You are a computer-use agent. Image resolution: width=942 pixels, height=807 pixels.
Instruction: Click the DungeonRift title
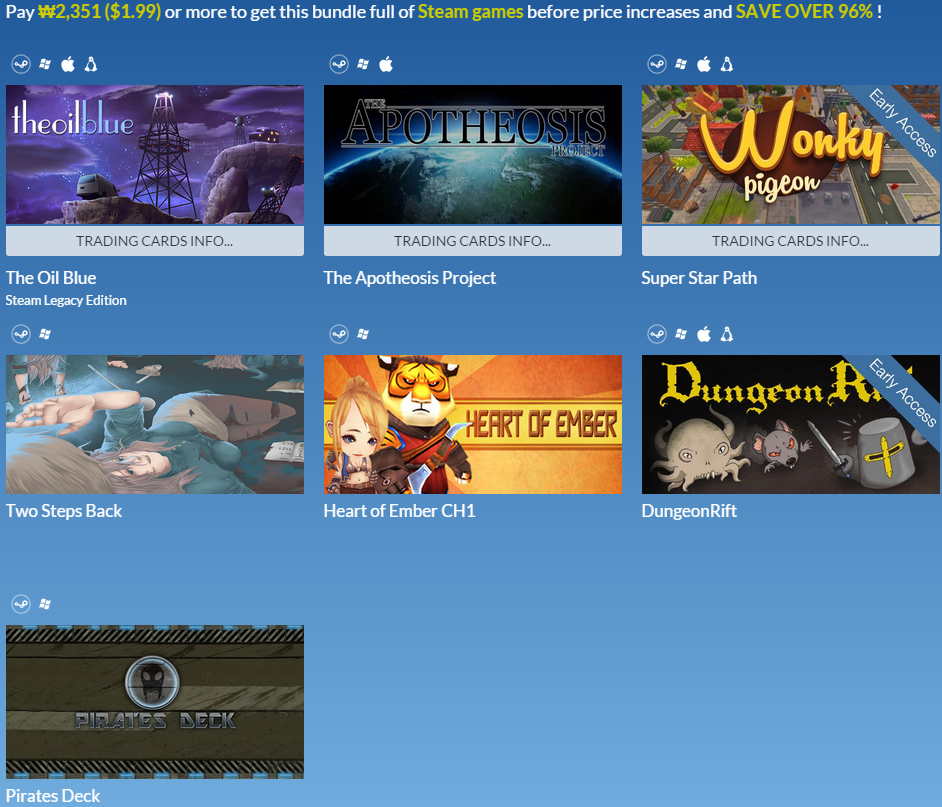point(689,511)
